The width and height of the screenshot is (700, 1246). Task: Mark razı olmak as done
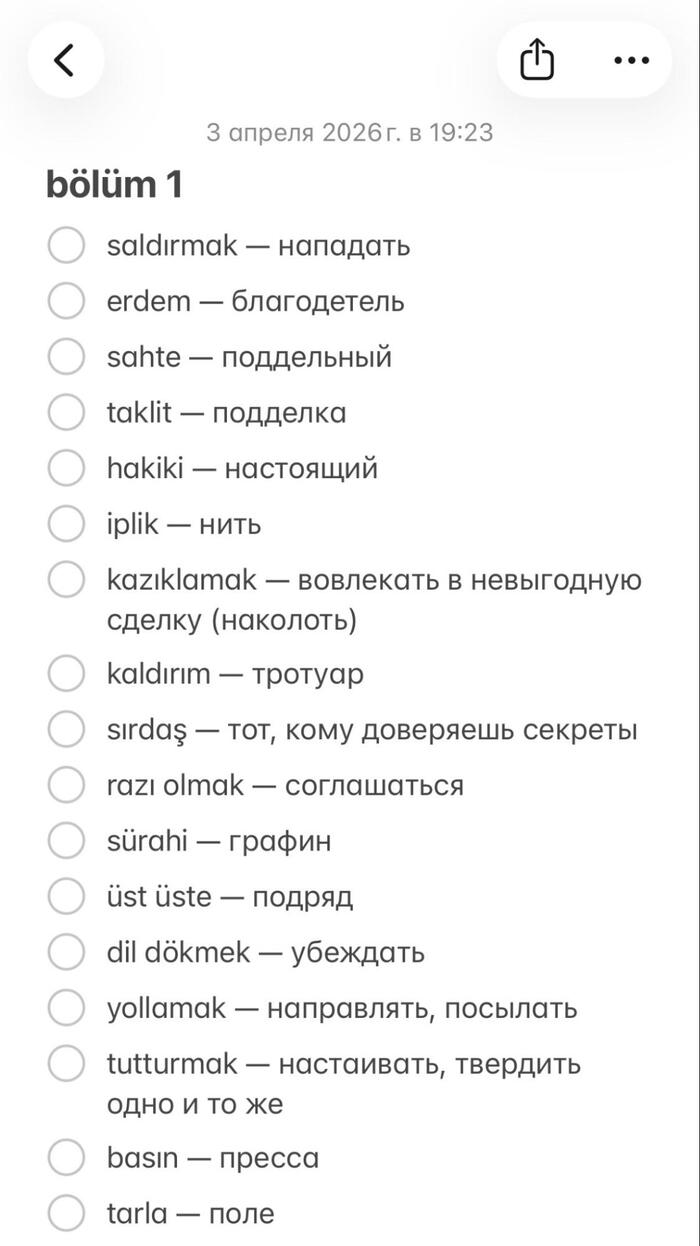66,785
